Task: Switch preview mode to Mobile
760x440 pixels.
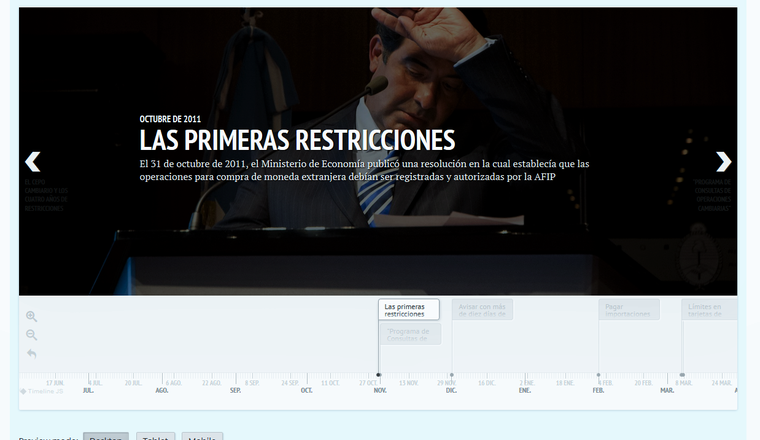Action: click(x=202, y=437)
